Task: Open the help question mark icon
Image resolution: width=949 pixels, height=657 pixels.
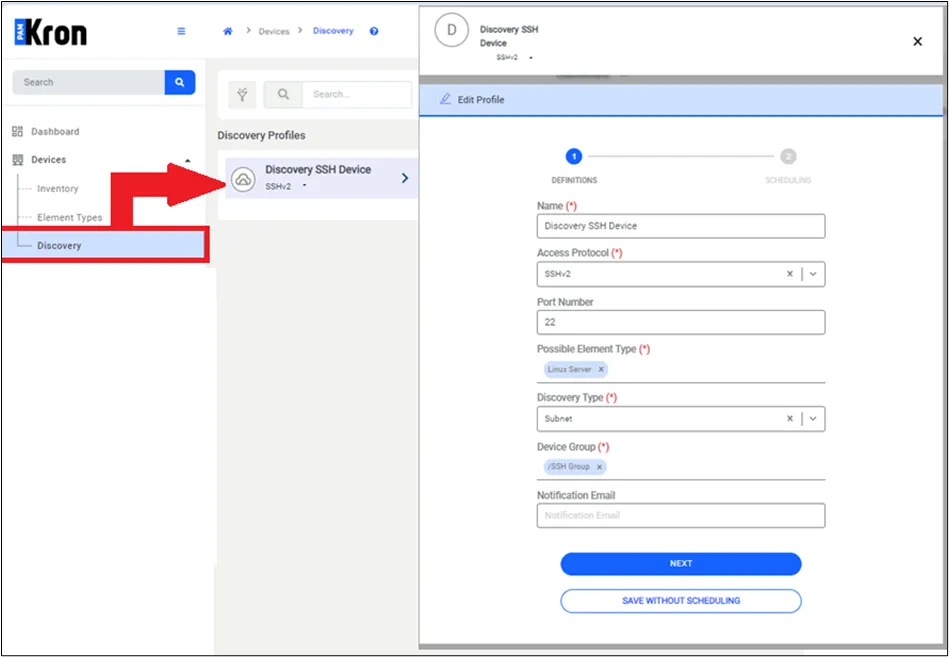Action: 374,31
